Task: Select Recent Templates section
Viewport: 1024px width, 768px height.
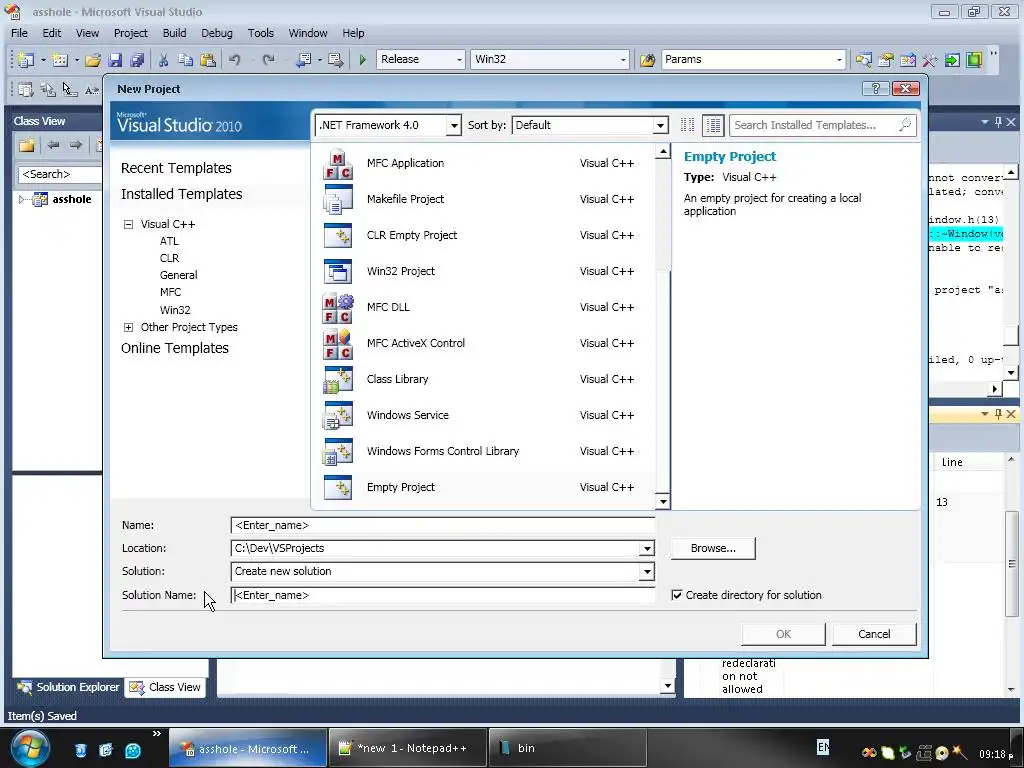Action: [x=176, y=168]
